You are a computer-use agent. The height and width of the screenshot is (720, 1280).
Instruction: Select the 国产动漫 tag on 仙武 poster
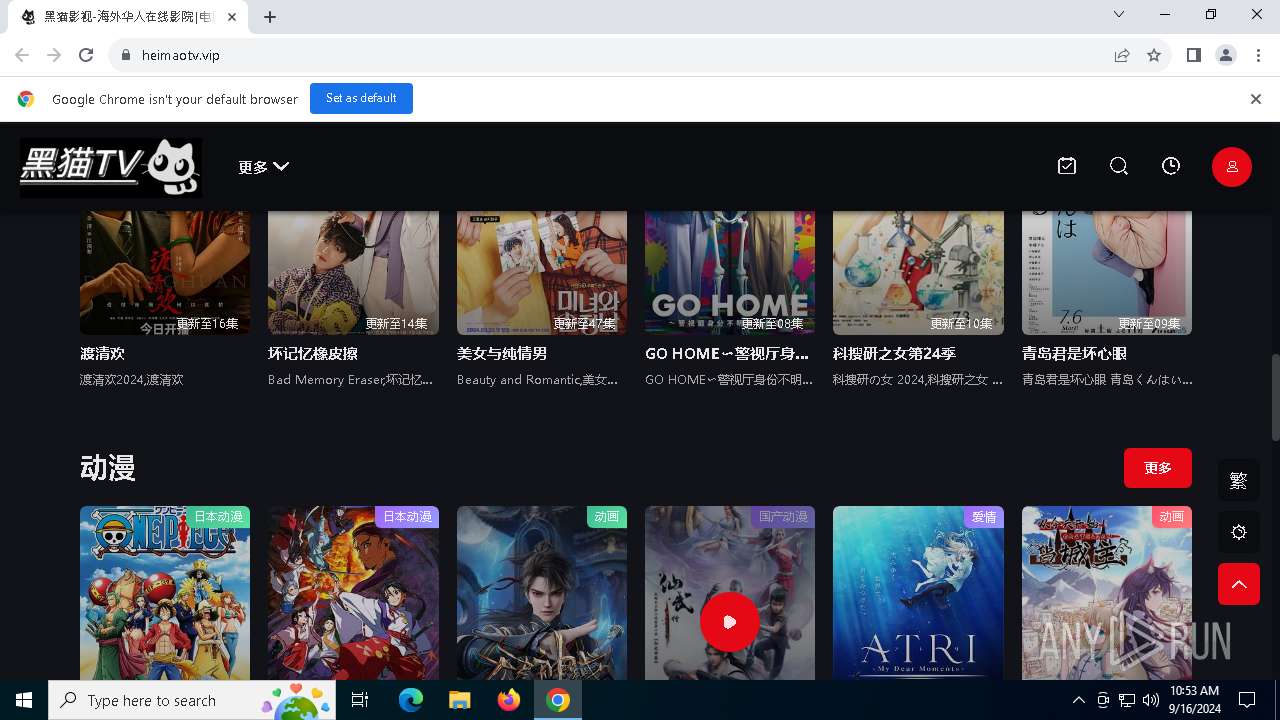coord(783,517)
